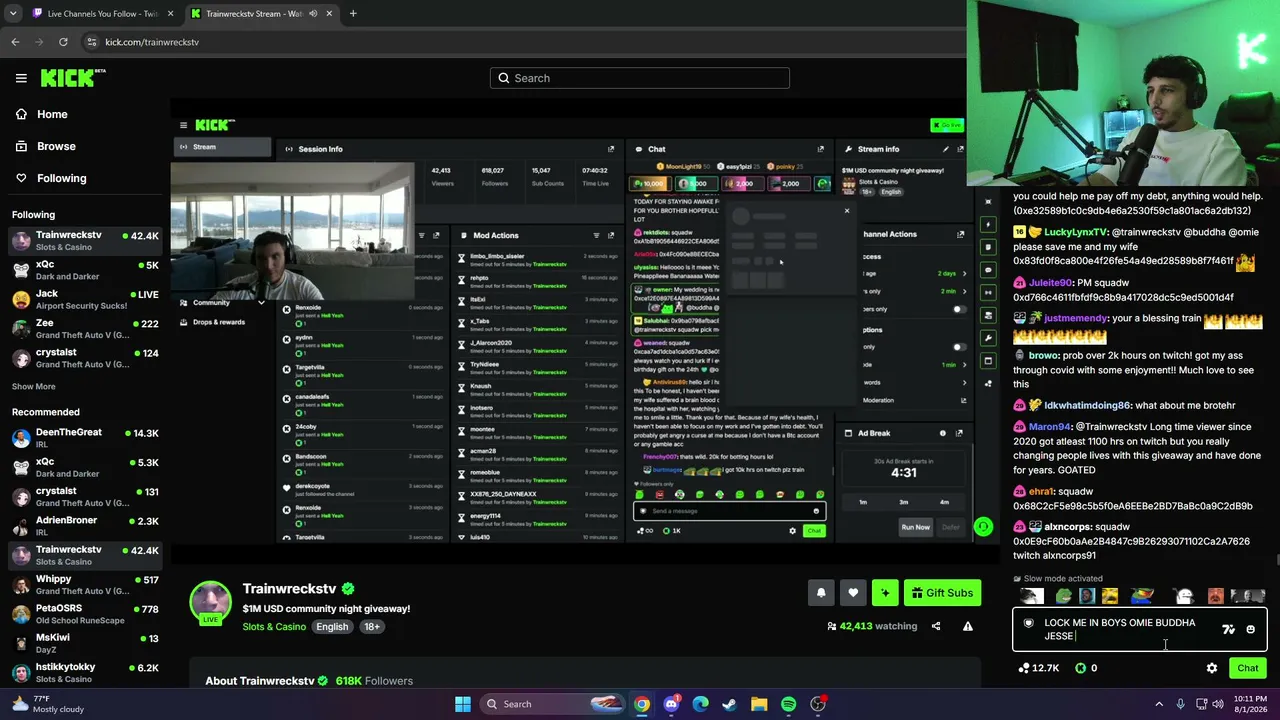Open Whippy recommended channel
Viewport: 1280px width, 720px height.
pyautogui.click(x=85, y=584)
